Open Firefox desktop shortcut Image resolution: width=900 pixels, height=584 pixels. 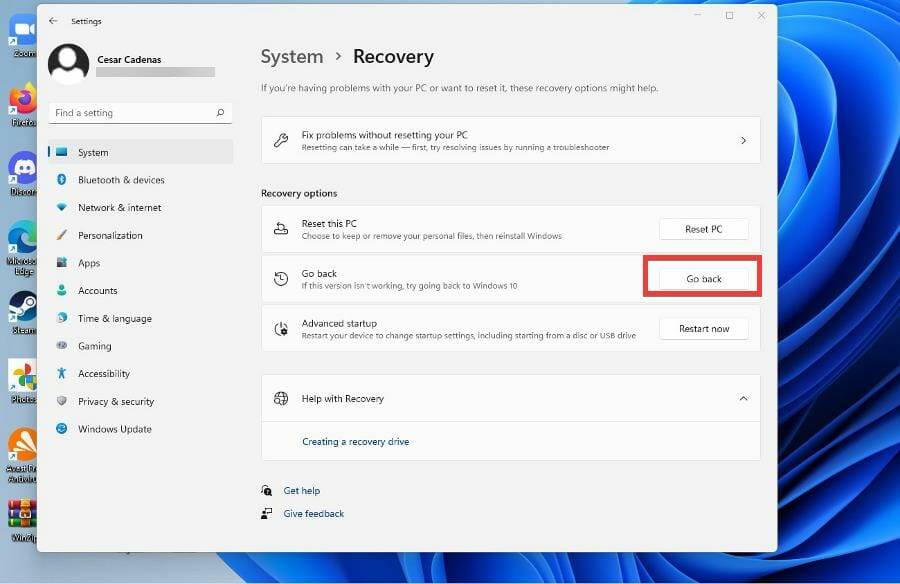tap(23, 105)
